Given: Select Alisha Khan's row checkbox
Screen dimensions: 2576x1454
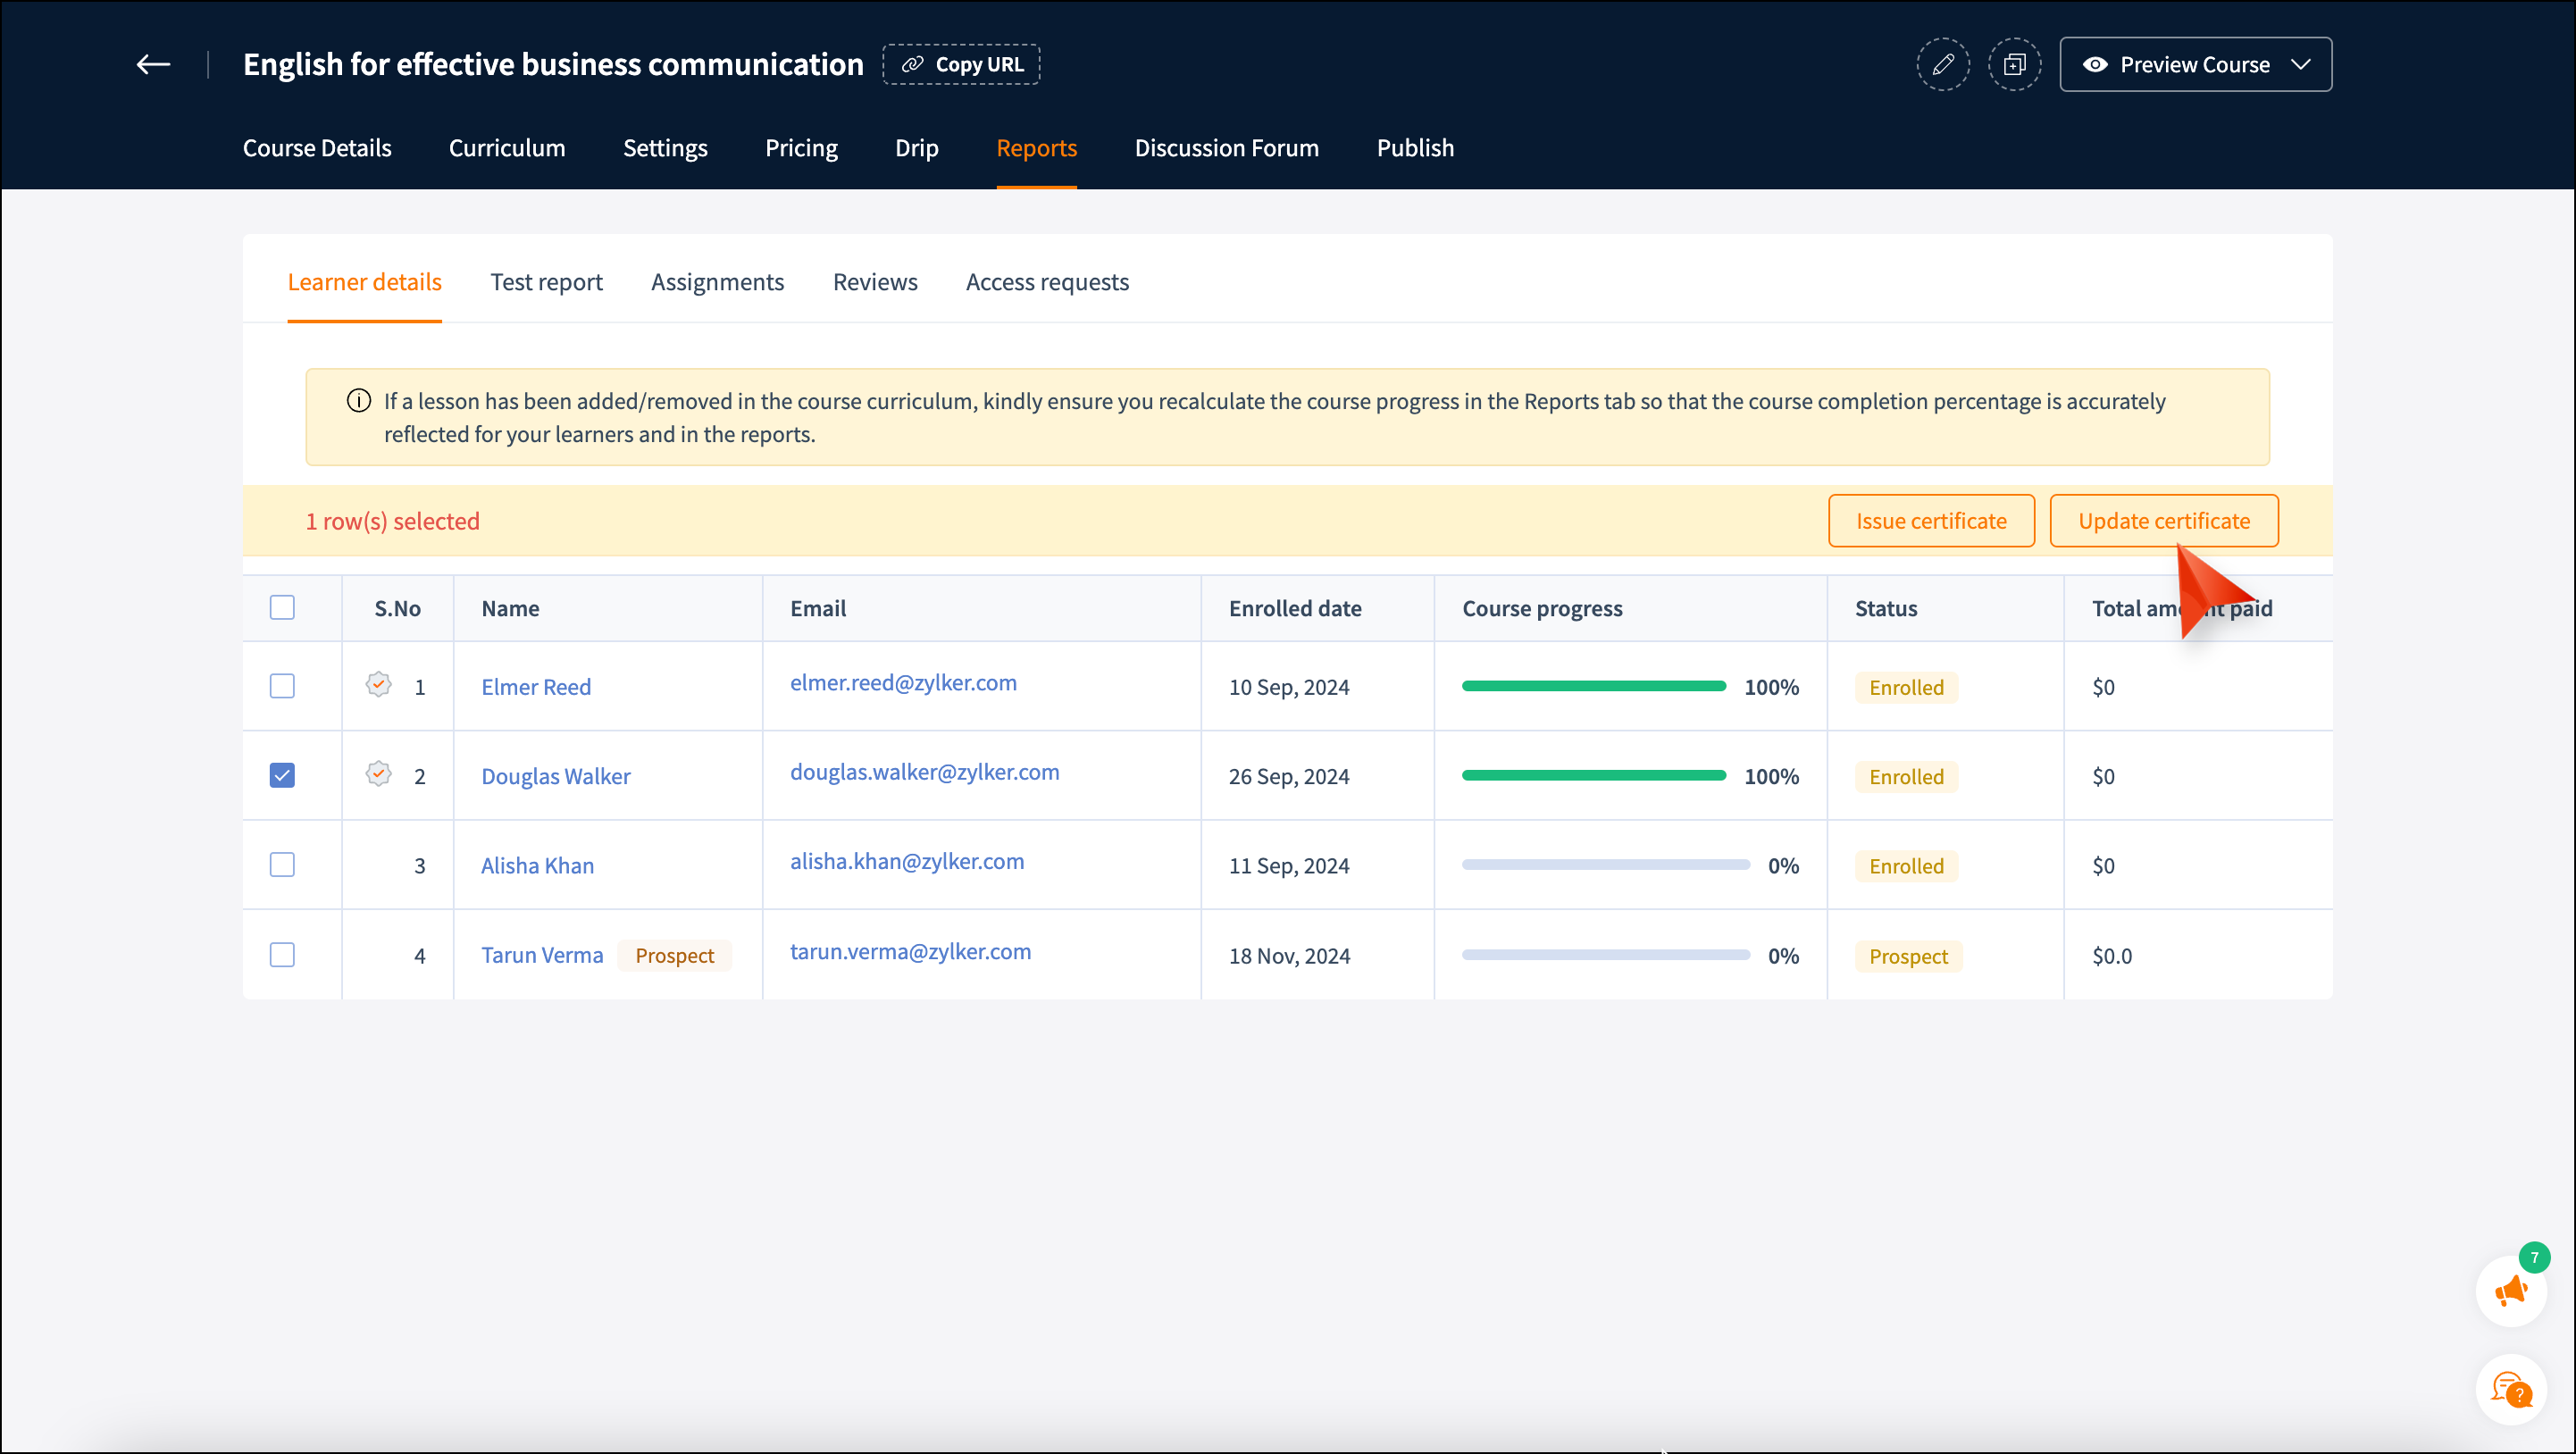Looking at the screenshot, I should coord(282,865).
